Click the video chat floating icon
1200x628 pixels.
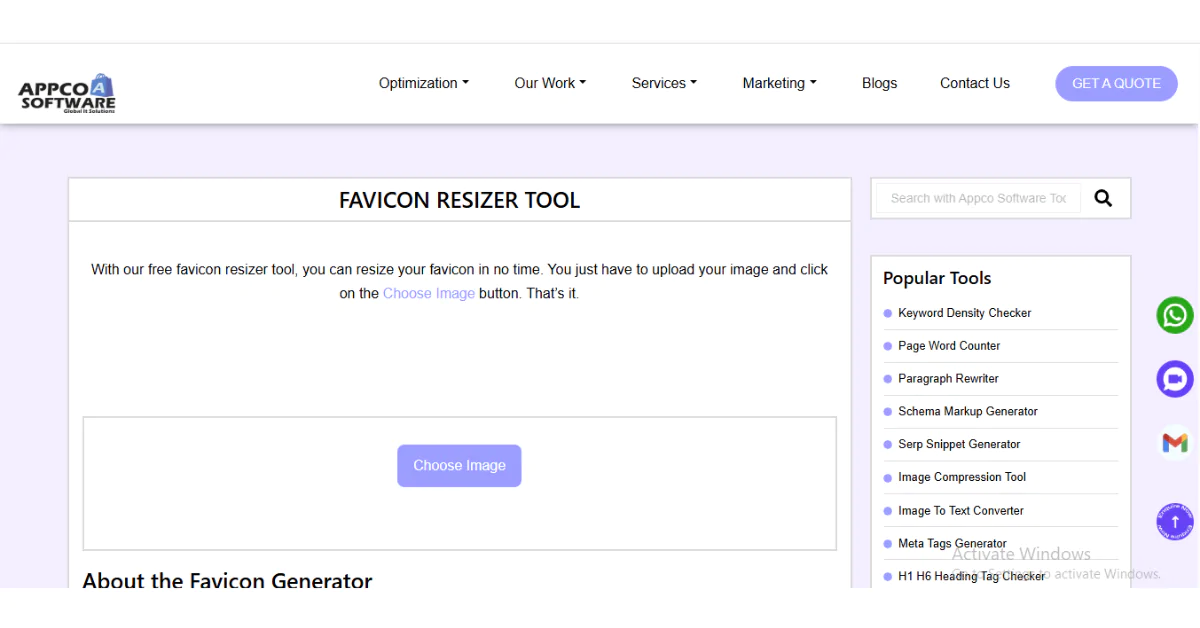click(1174, 379)
